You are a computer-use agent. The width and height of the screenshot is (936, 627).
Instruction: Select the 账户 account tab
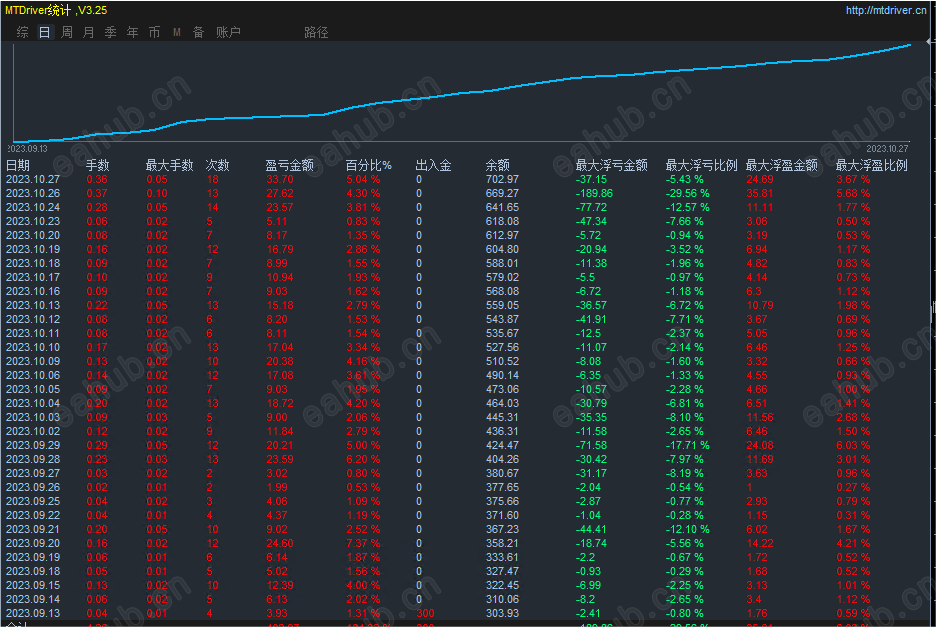[228, 32]
